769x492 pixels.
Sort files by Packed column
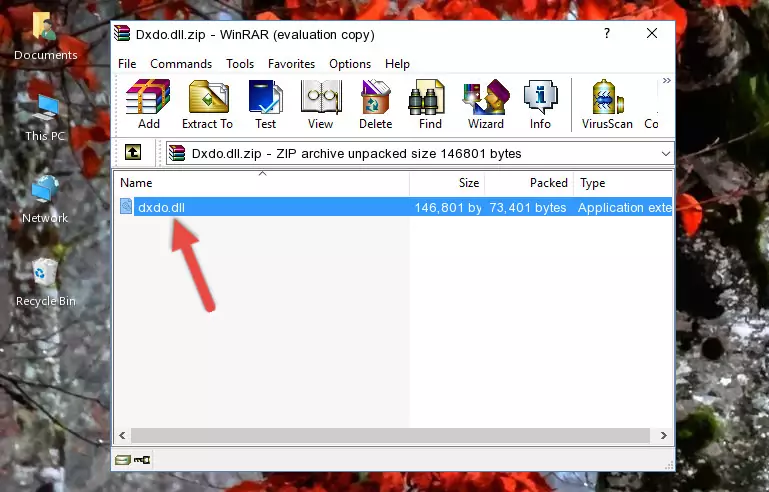529,183
